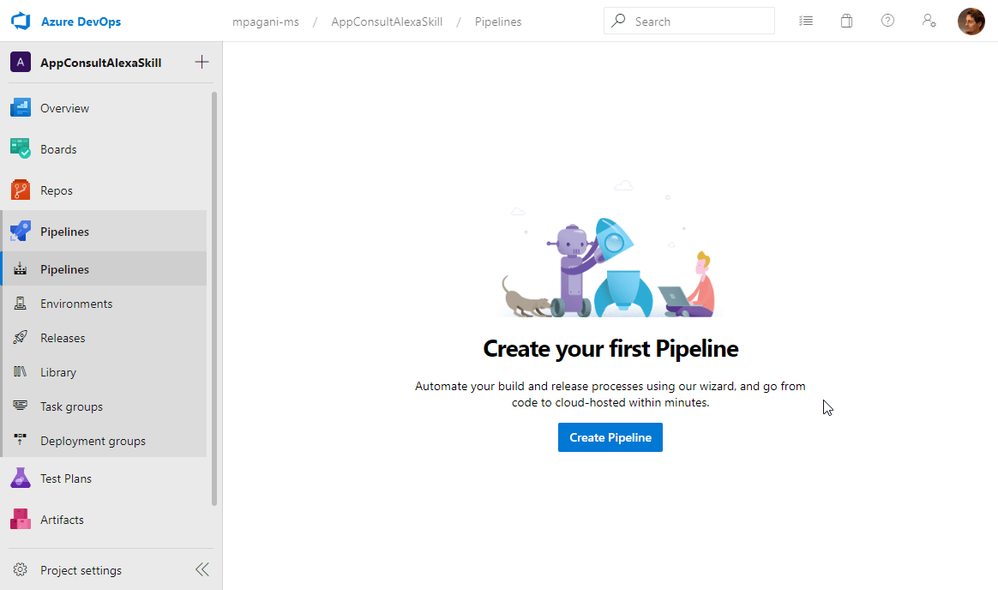Open the work items list icon

(806, 21)
